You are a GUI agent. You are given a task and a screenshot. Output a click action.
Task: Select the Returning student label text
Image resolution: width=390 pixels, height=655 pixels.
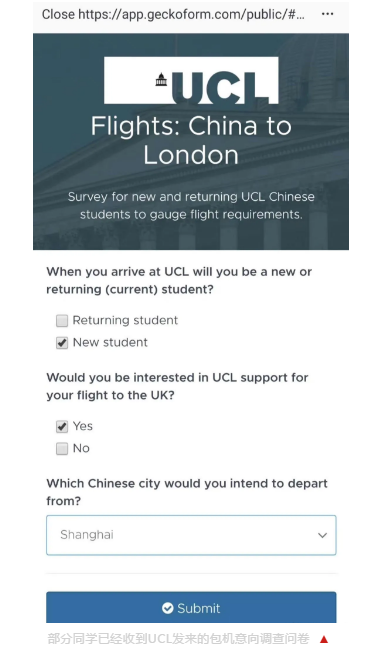125,320
